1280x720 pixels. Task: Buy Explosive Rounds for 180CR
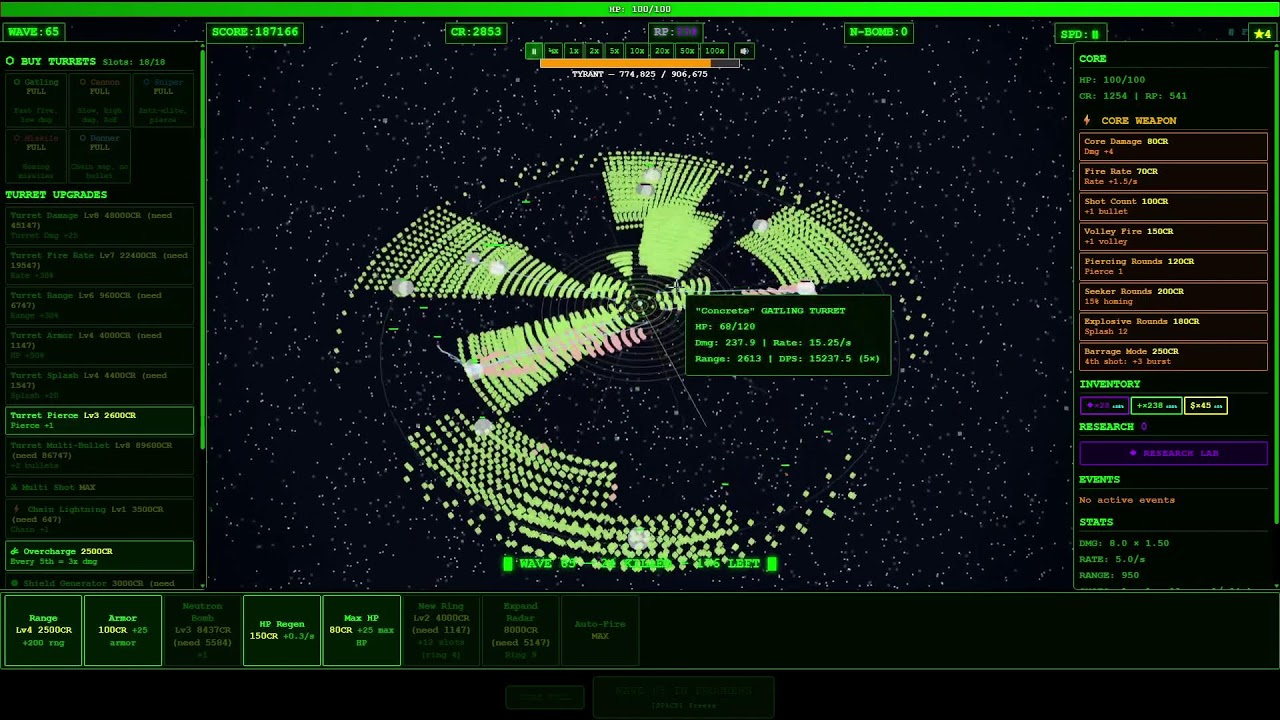click(1173, 326)
